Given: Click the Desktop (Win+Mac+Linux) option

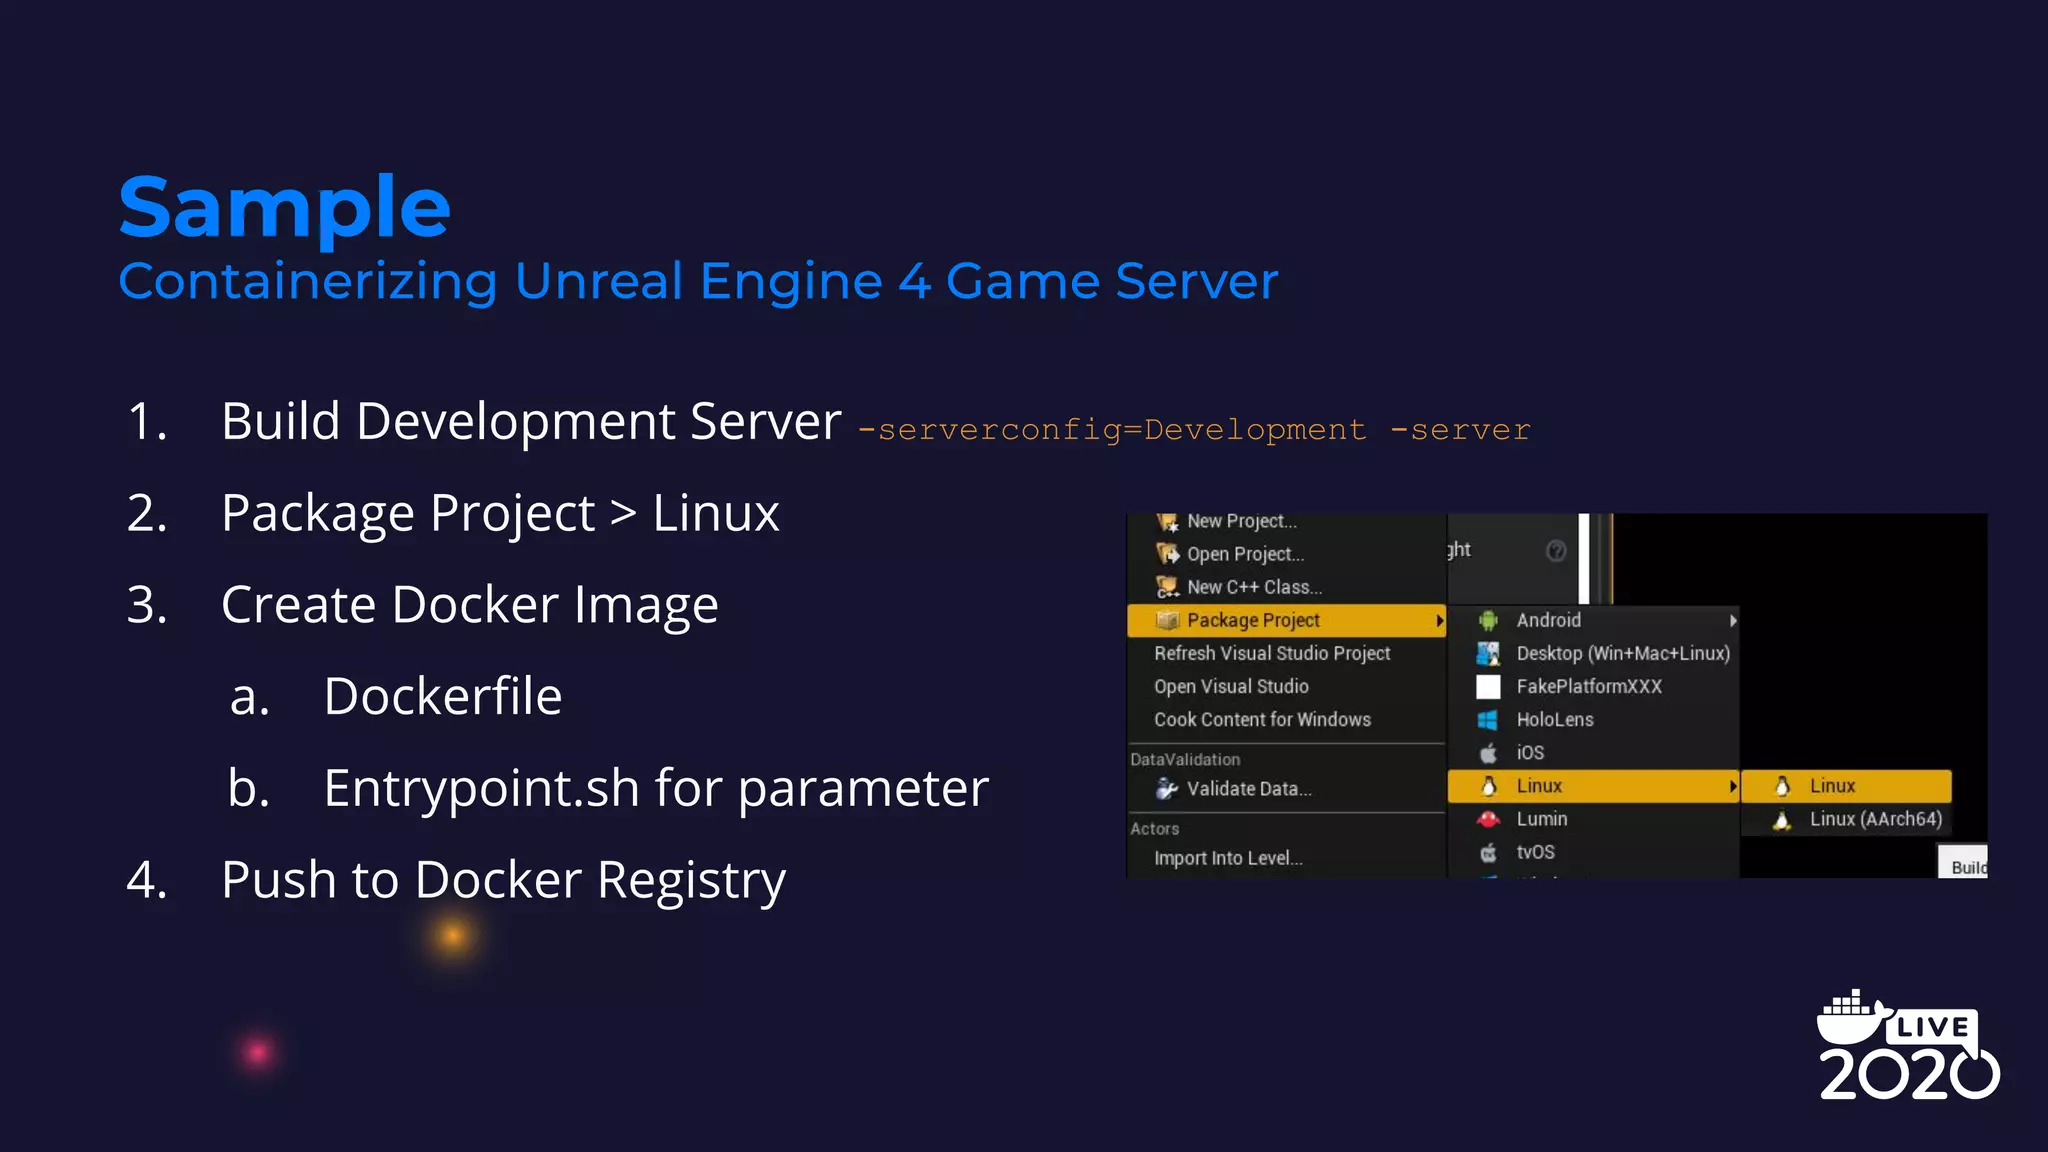Looking at the screenshot, I should click(1622, 653).
